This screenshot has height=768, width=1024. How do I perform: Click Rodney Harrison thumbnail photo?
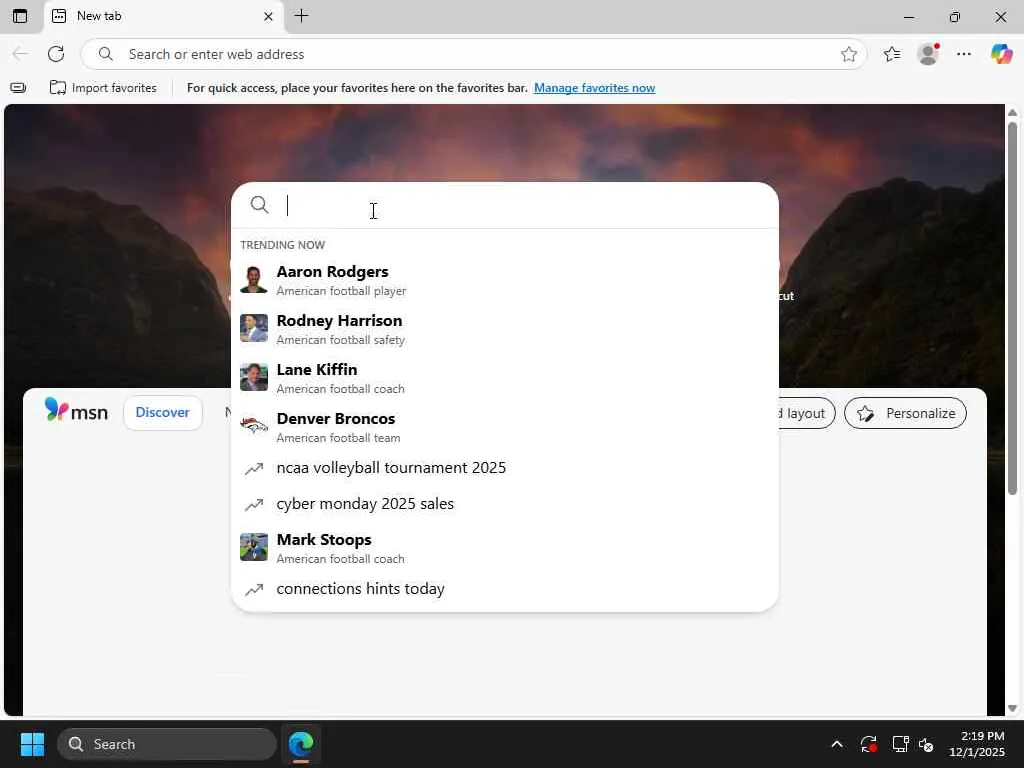tap(253, 328)
